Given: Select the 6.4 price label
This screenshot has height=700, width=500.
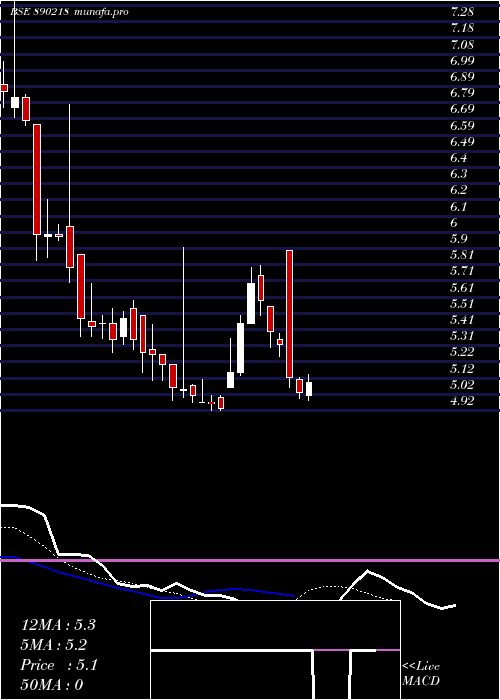Looking at the screenshot, I should pyautogui.click(x=459, y=158).
